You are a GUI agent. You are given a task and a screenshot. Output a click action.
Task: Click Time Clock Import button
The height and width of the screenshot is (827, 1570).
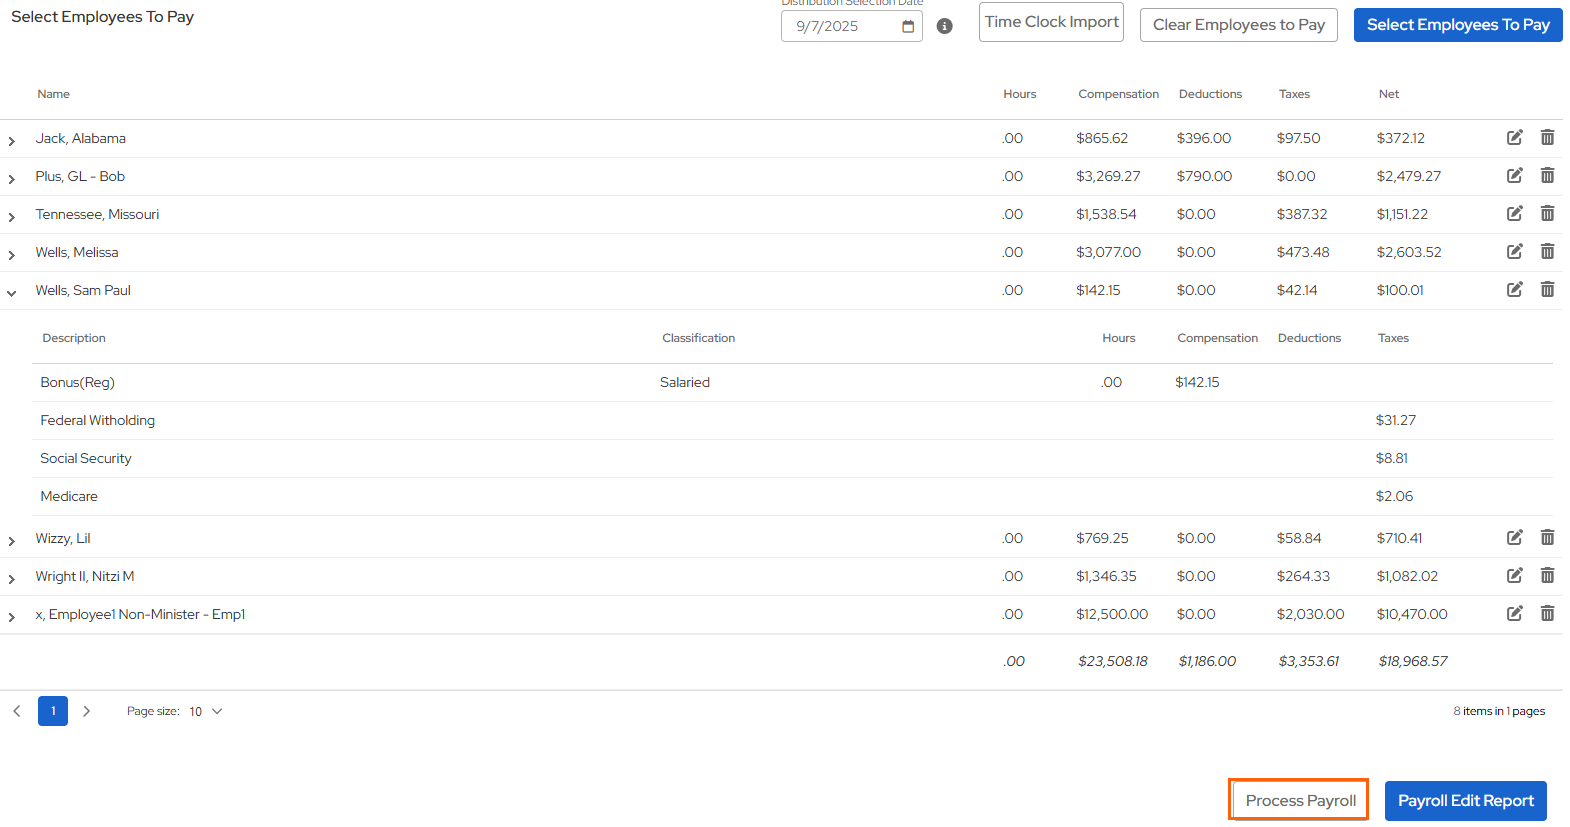1051,22
